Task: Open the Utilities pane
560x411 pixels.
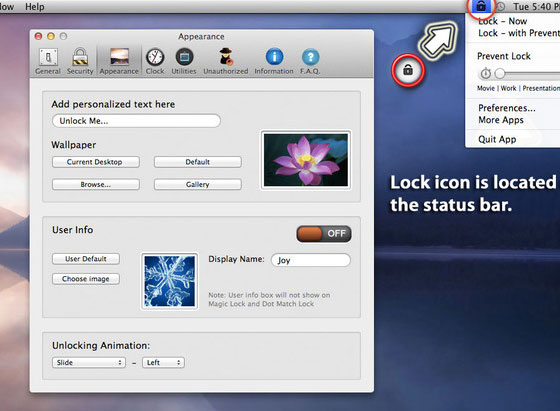Action: [x=184, y=61]
